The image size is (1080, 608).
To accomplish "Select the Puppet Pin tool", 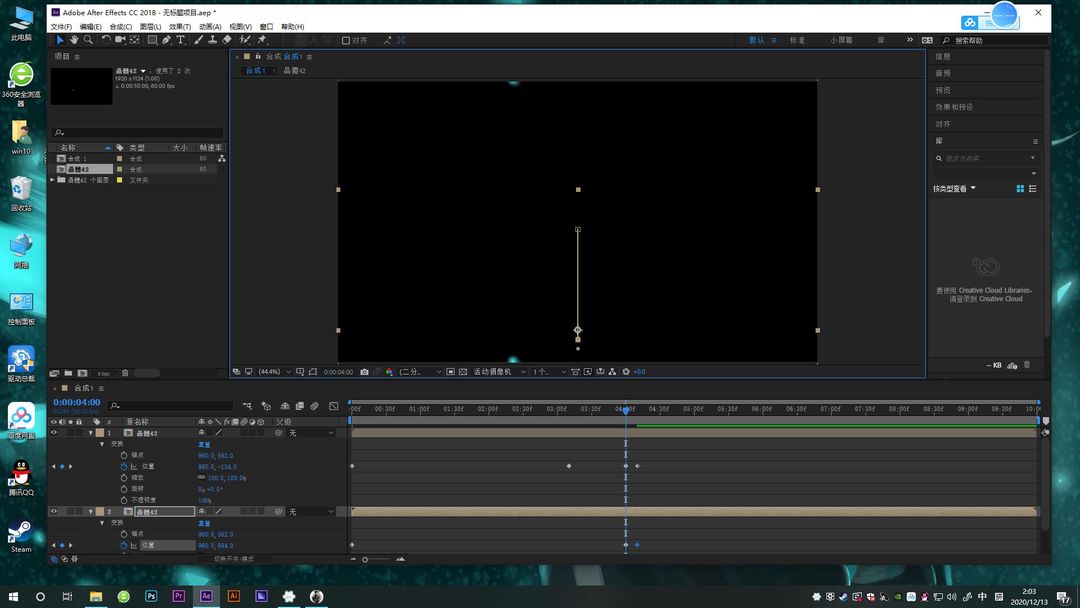I will [x=262, y=40].
